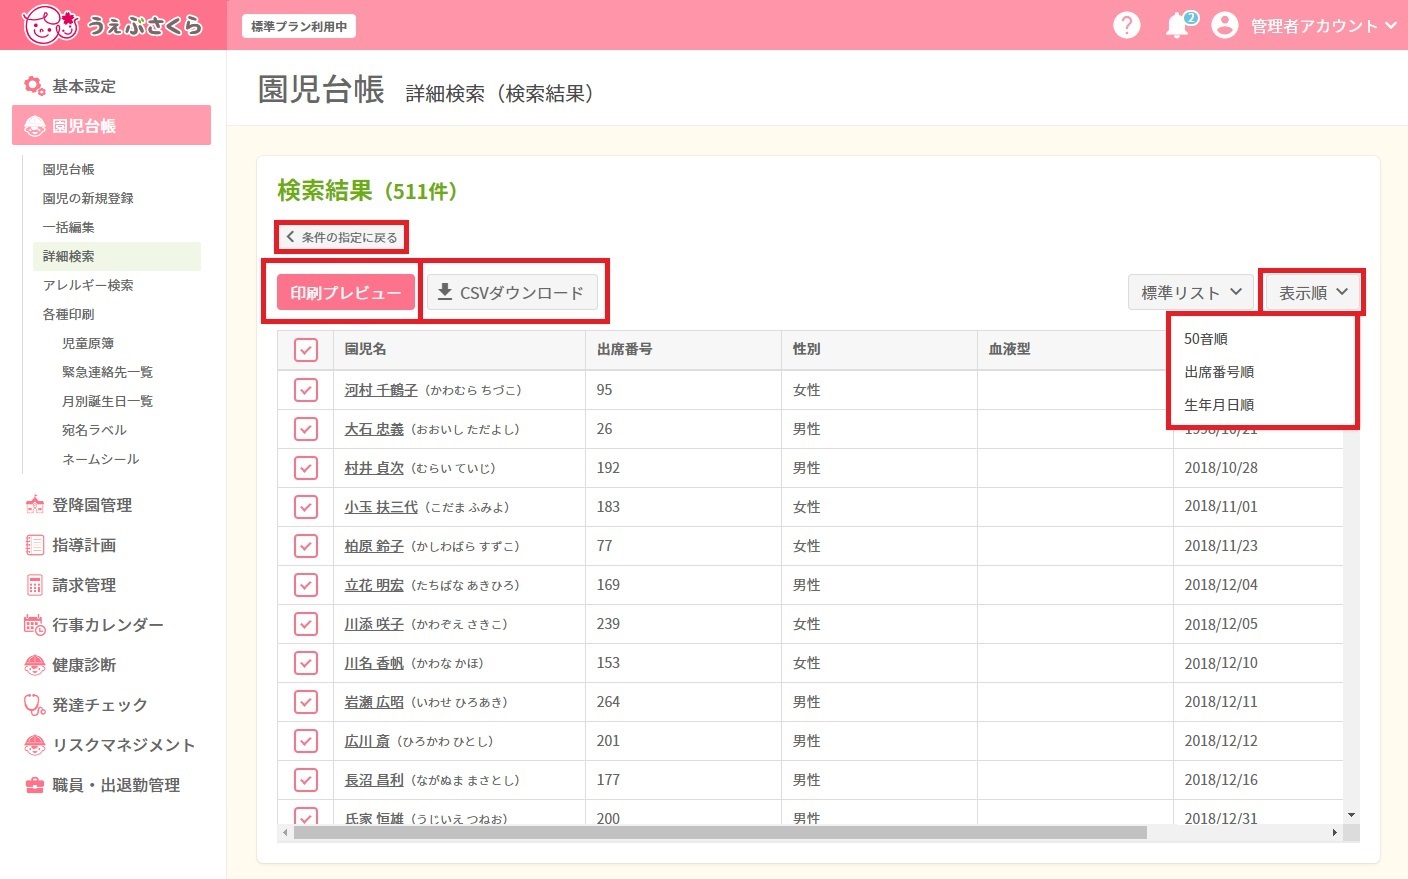Uncheck the checkbox for 河村 千鶴子
Viewport: 1408px width, 879px height.
tap(306, 390)
